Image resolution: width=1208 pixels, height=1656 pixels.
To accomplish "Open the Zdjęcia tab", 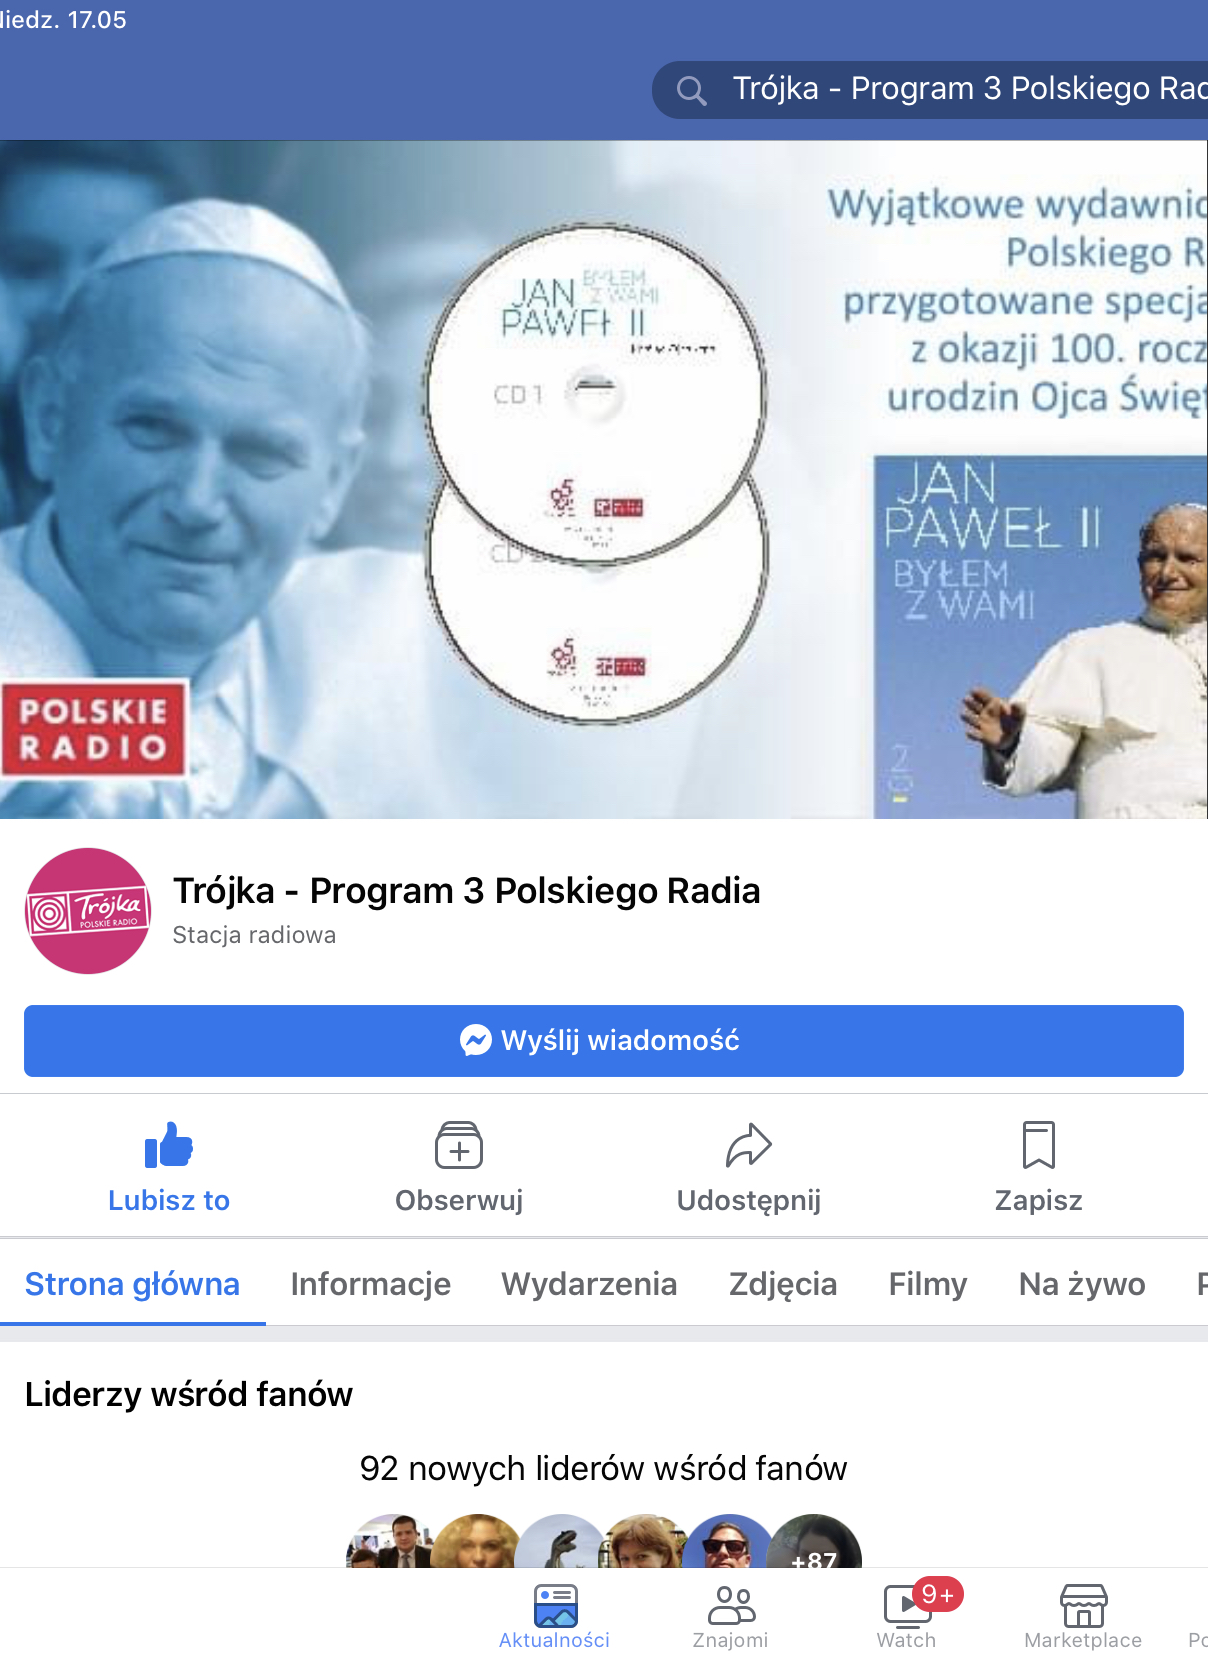I will pyautogui.click(x=783, y=1284).
